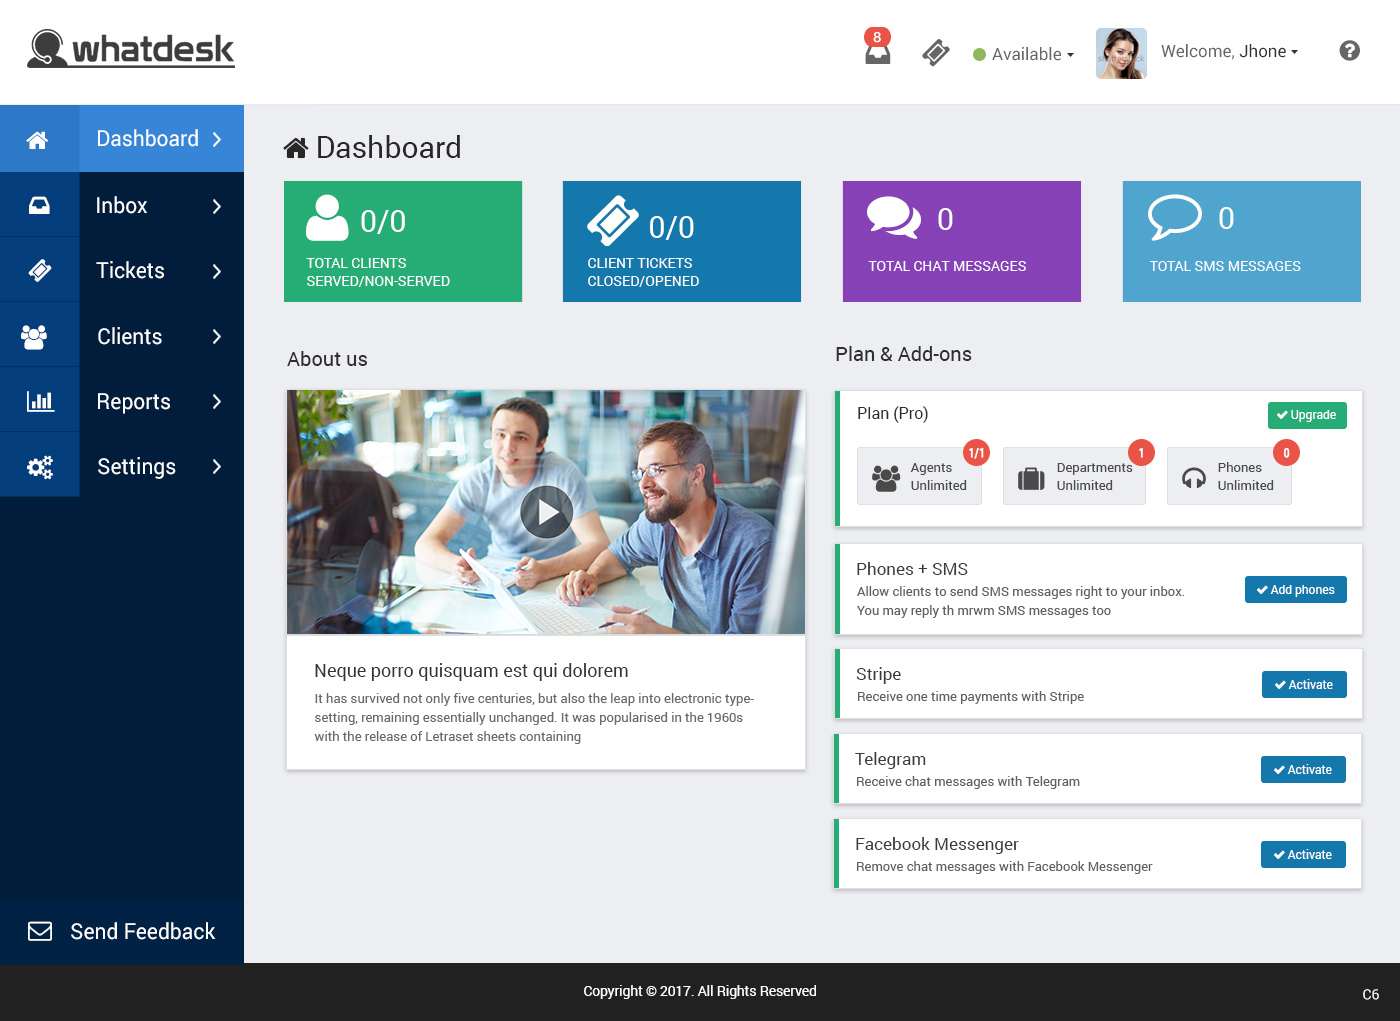Viewport: 1400px width, 1021px height.
Task: Select the Reports bar chart icon
Action: click(x=39, y=399)
